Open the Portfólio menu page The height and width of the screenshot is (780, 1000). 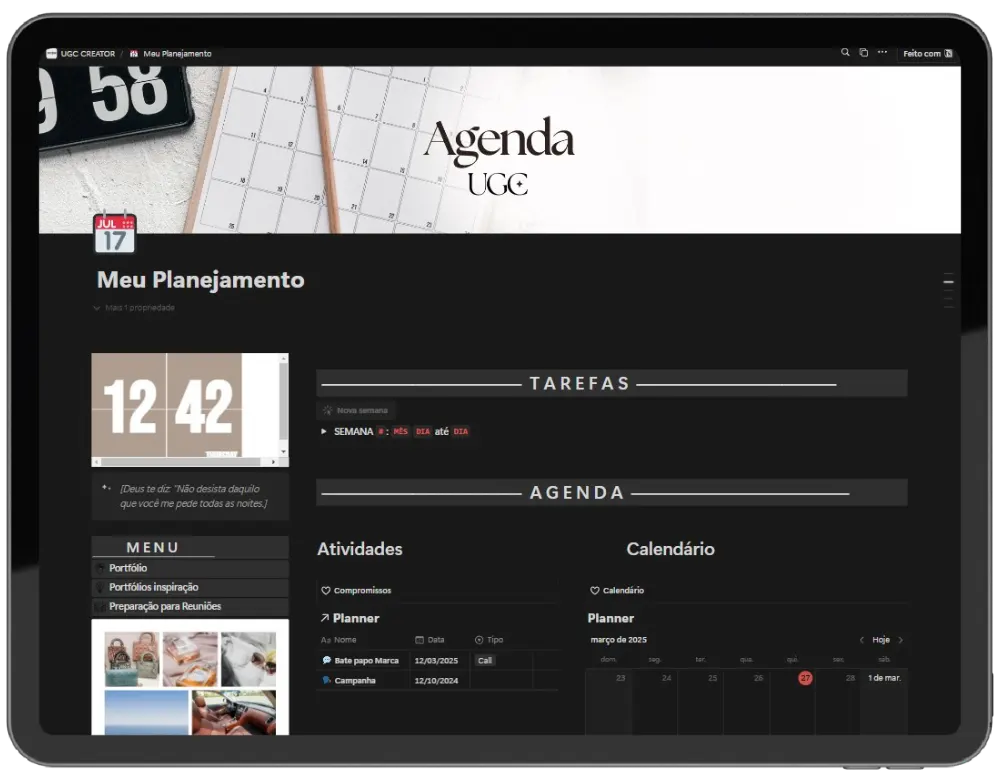coord(128,568)
